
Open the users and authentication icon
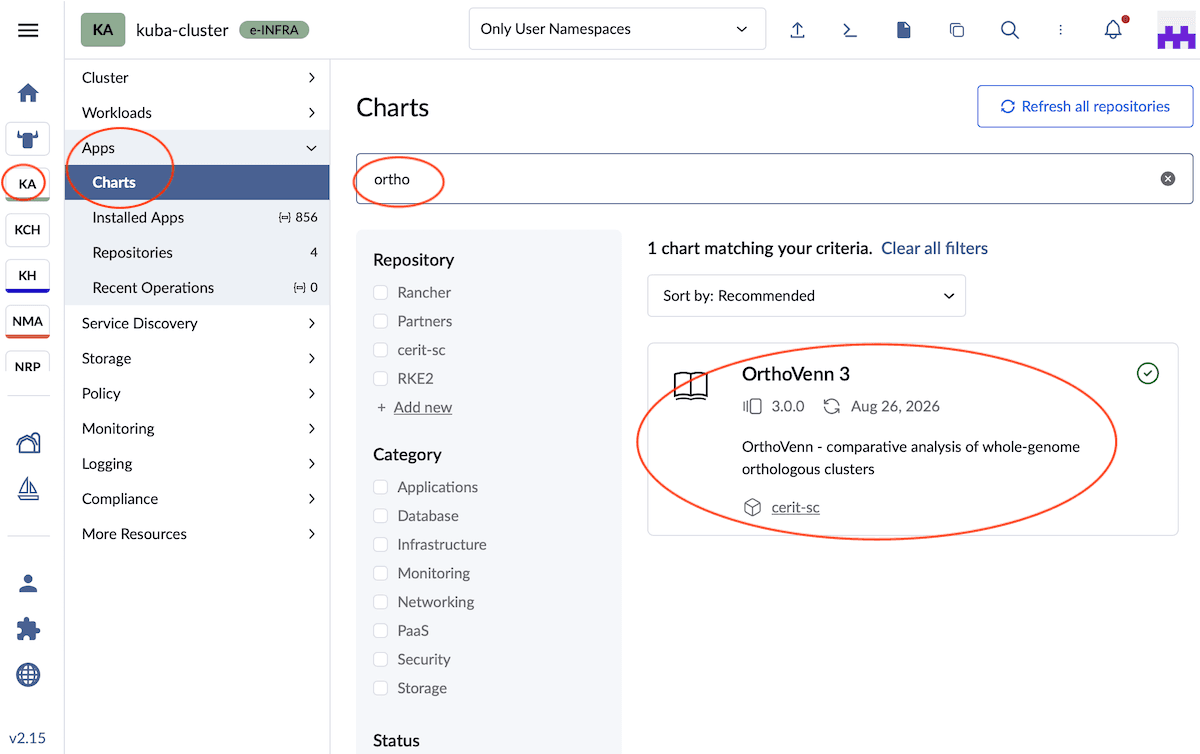28,583
